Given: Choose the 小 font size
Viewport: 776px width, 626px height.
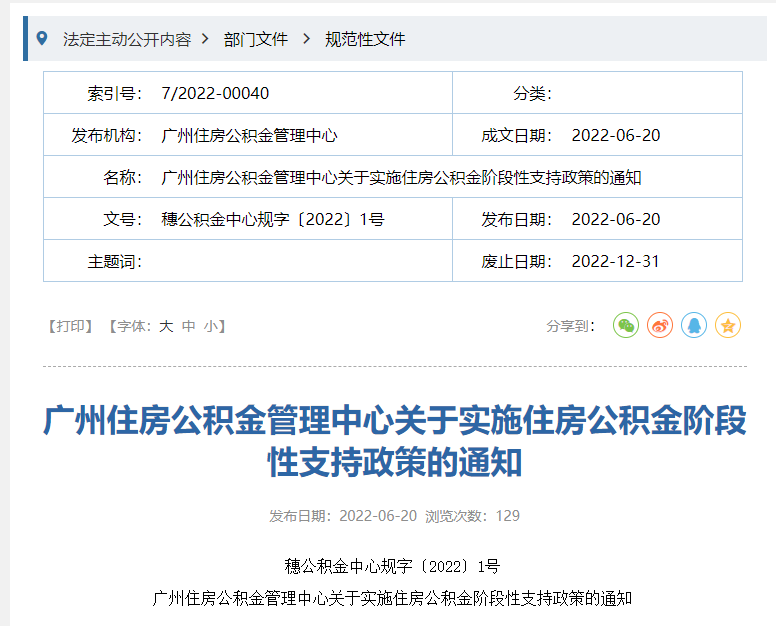Looking at the screenshot, I should (x=210, y=326).
